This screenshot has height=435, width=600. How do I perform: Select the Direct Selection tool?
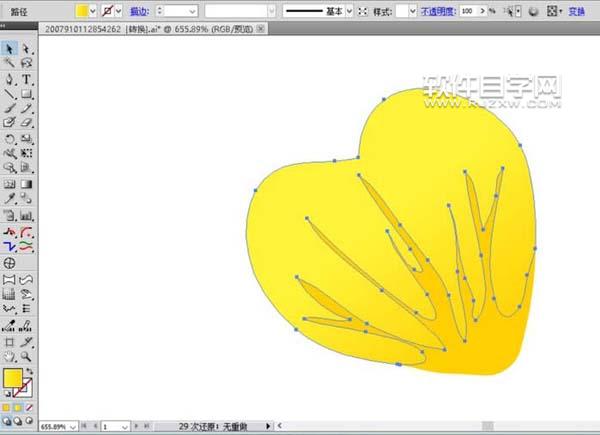click(25, 48)
